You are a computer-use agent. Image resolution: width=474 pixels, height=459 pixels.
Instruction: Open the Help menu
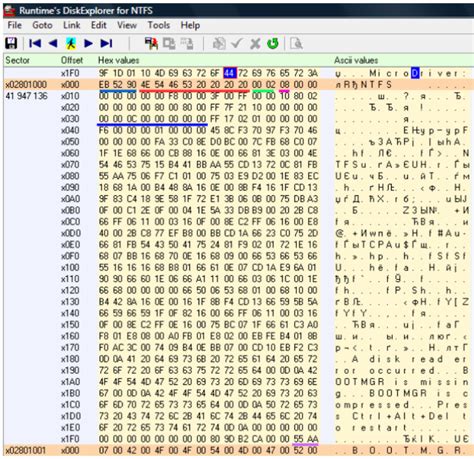click(x=190, y=25)
